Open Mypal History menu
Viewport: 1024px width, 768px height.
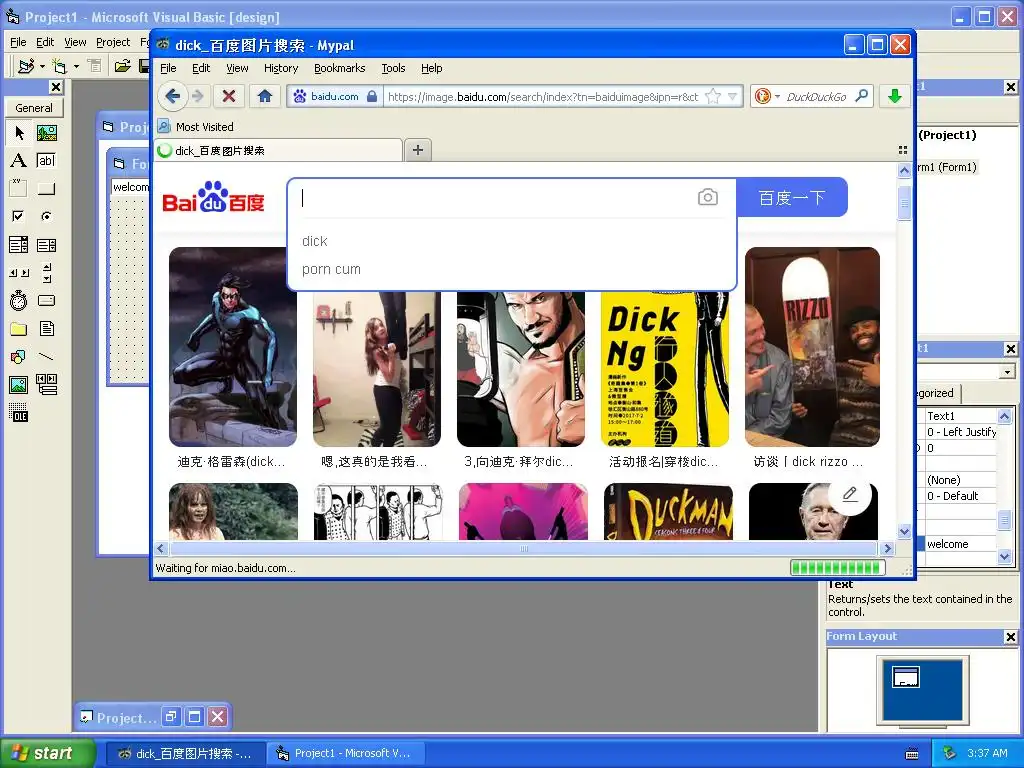[x=281, y=68]
